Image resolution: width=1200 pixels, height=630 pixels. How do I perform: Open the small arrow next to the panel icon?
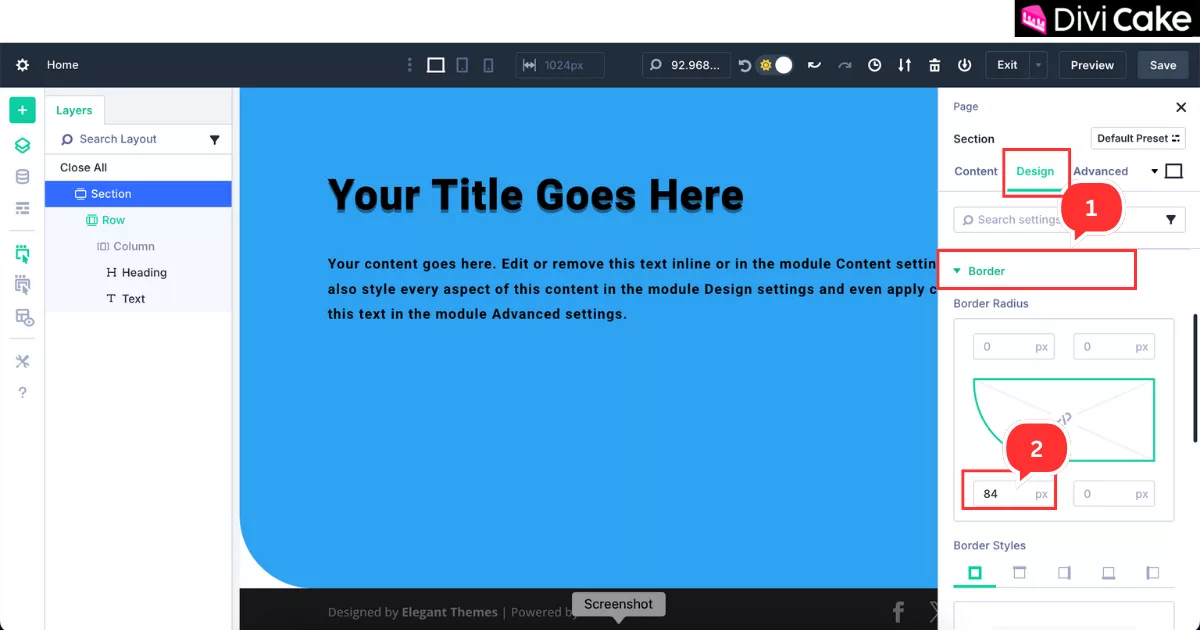tap(1154, 171)
